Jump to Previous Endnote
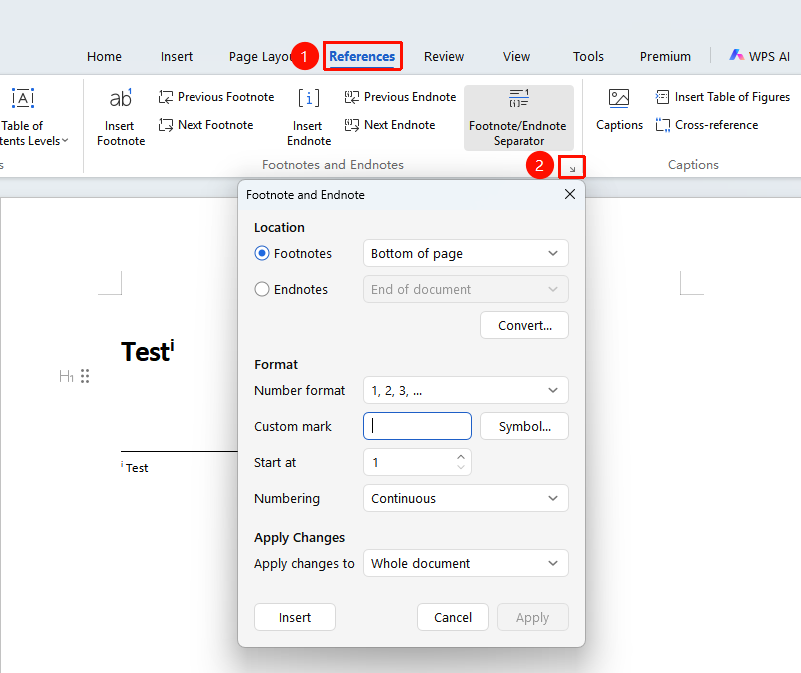 pyautogui.click(x=400, y=97)
